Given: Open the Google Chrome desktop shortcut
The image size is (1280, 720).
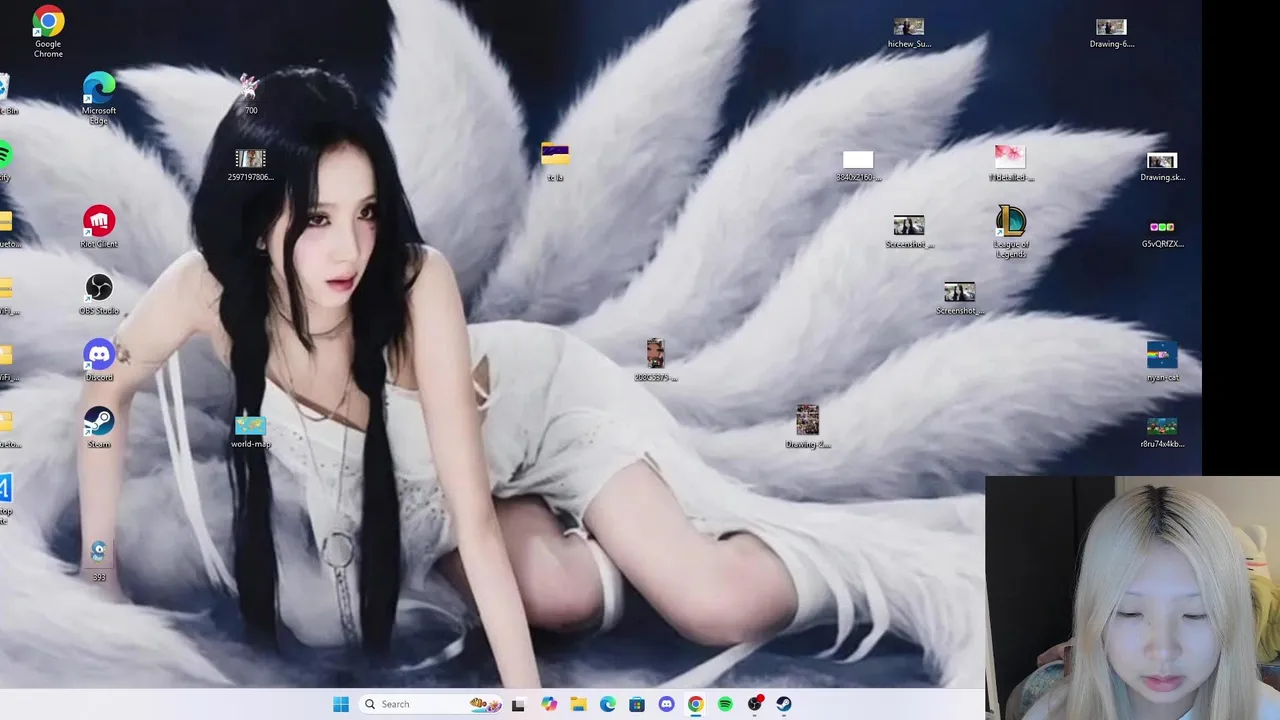Looking at the screenshot, I should pos(48,32).
